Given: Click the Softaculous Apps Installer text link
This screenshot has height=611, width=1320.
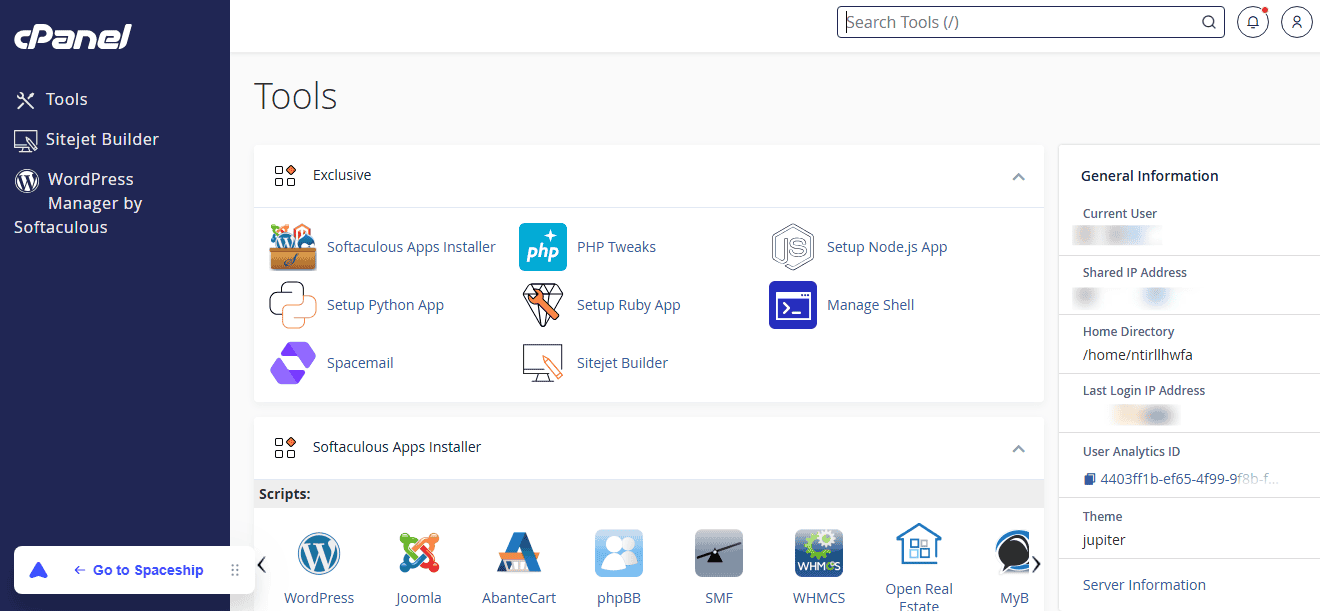Looking at the screenshot, I should 411,247.
